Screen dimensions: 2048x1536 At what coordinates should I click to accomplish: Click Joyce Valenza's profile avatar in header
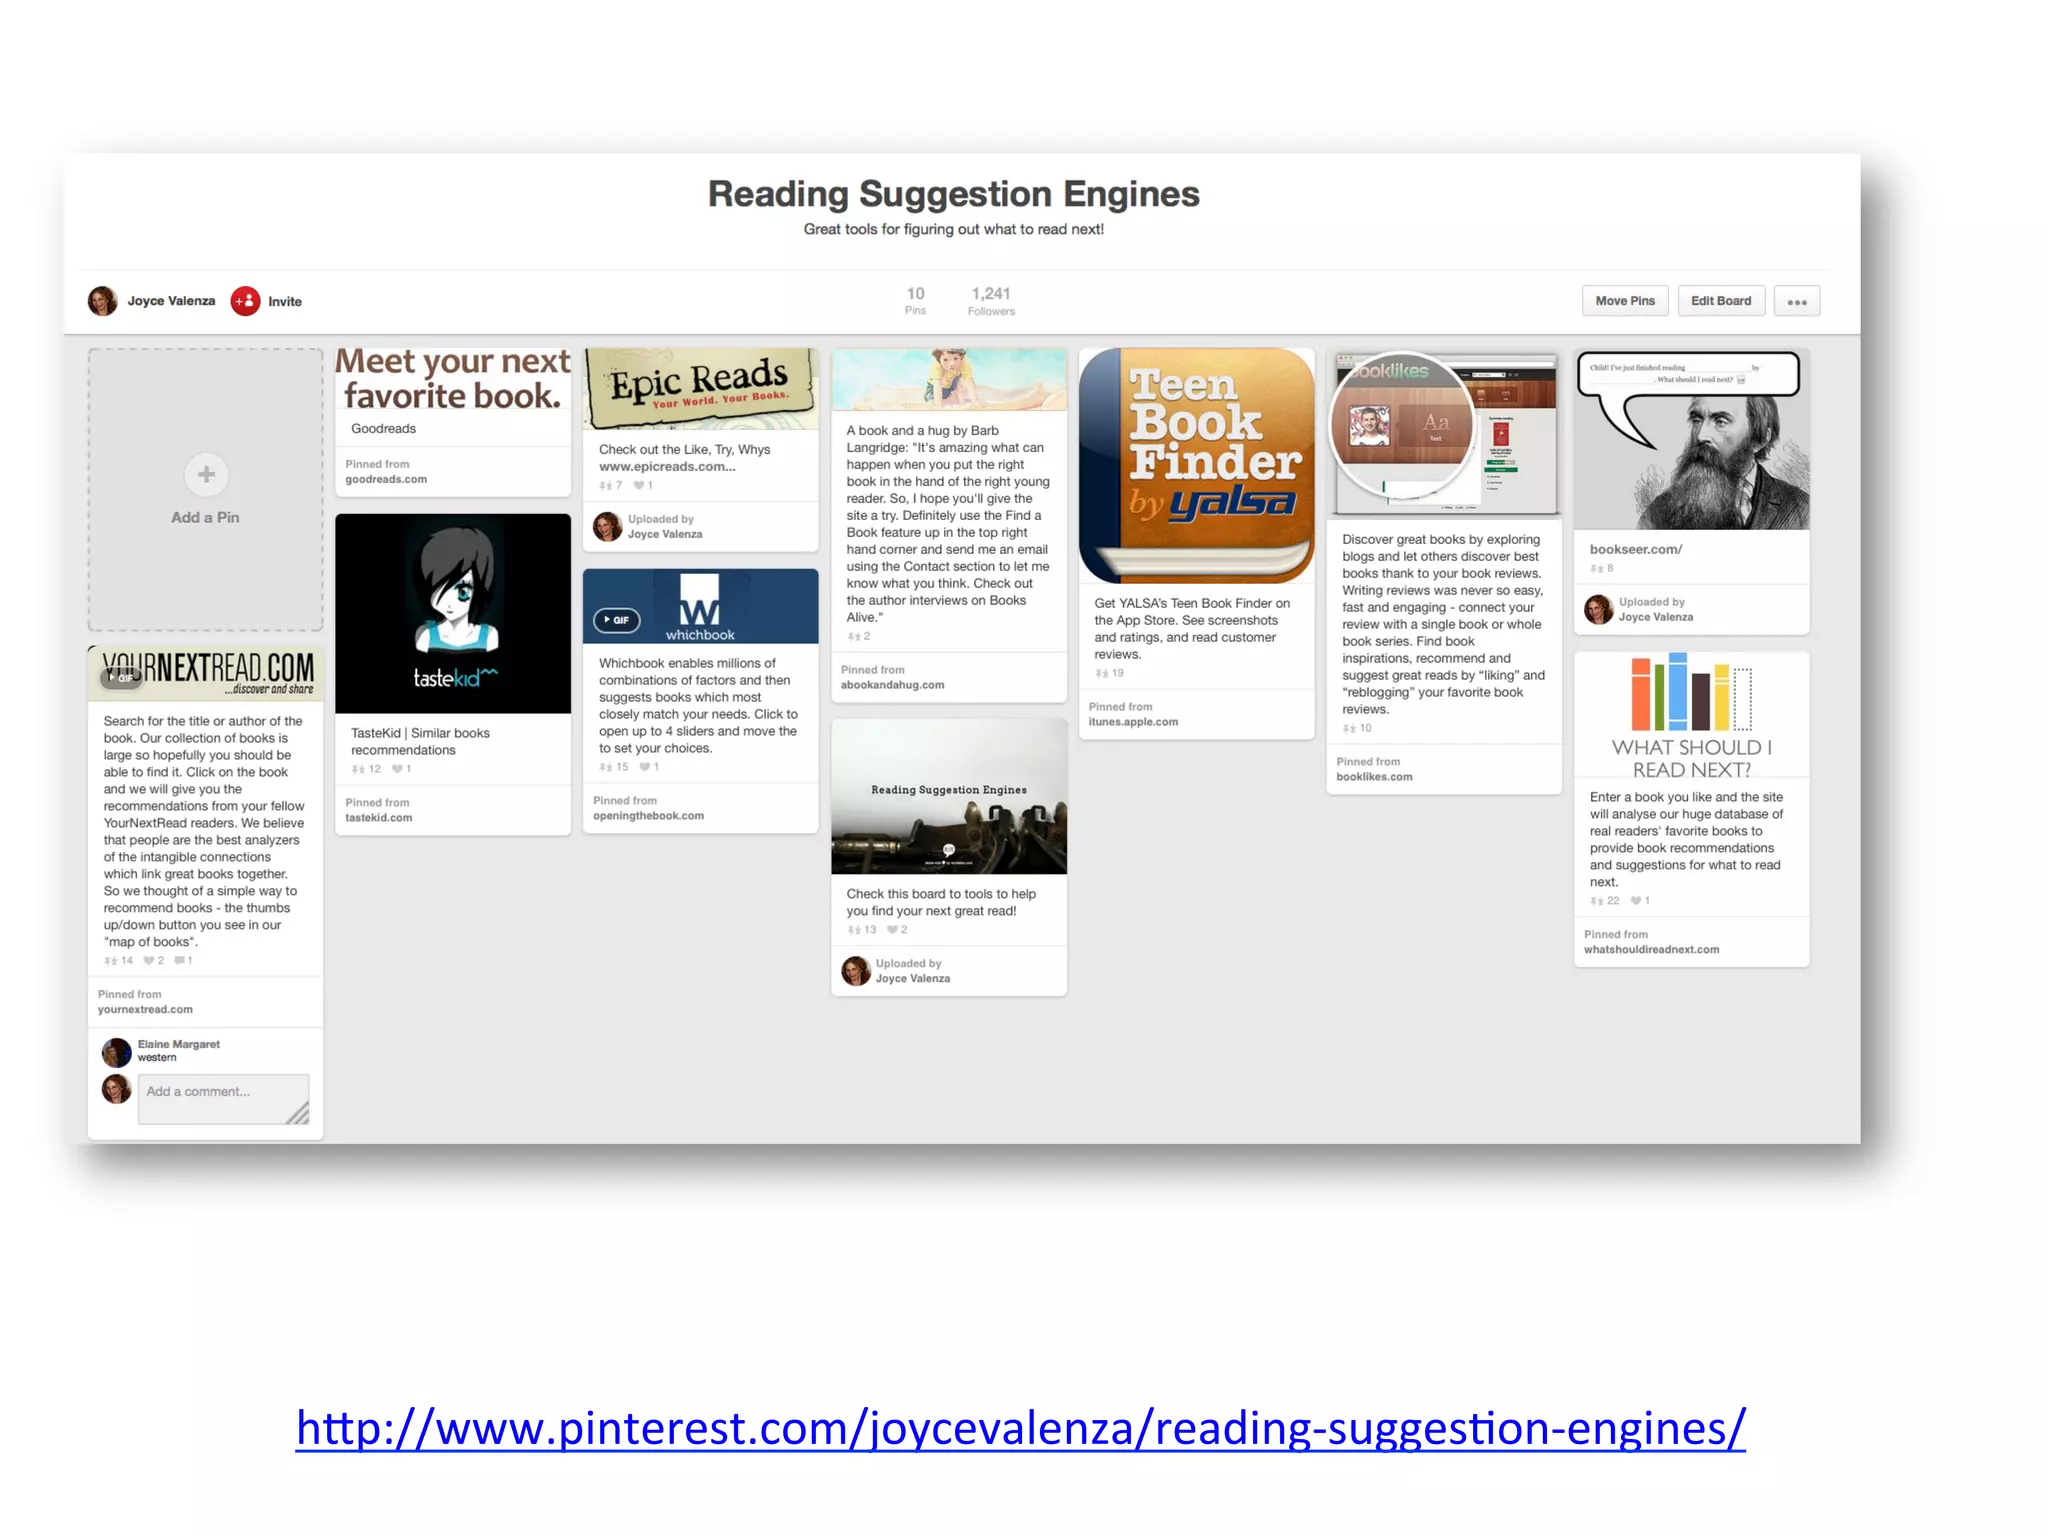(102, 301)
